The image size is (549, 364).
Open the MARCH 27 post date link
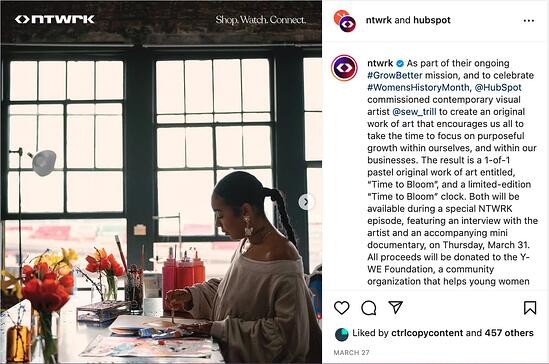[351, 353]
